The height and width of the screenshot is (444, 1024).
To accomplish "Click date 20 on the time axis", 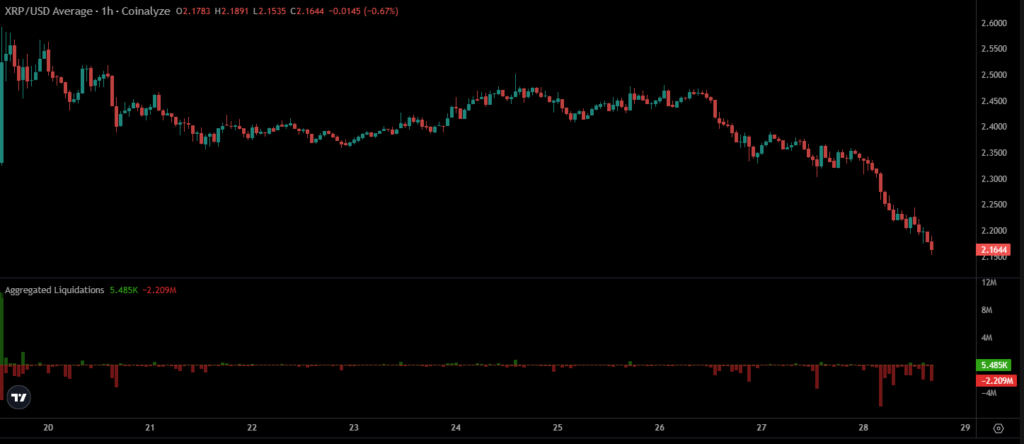I will (x=48, y=427).
